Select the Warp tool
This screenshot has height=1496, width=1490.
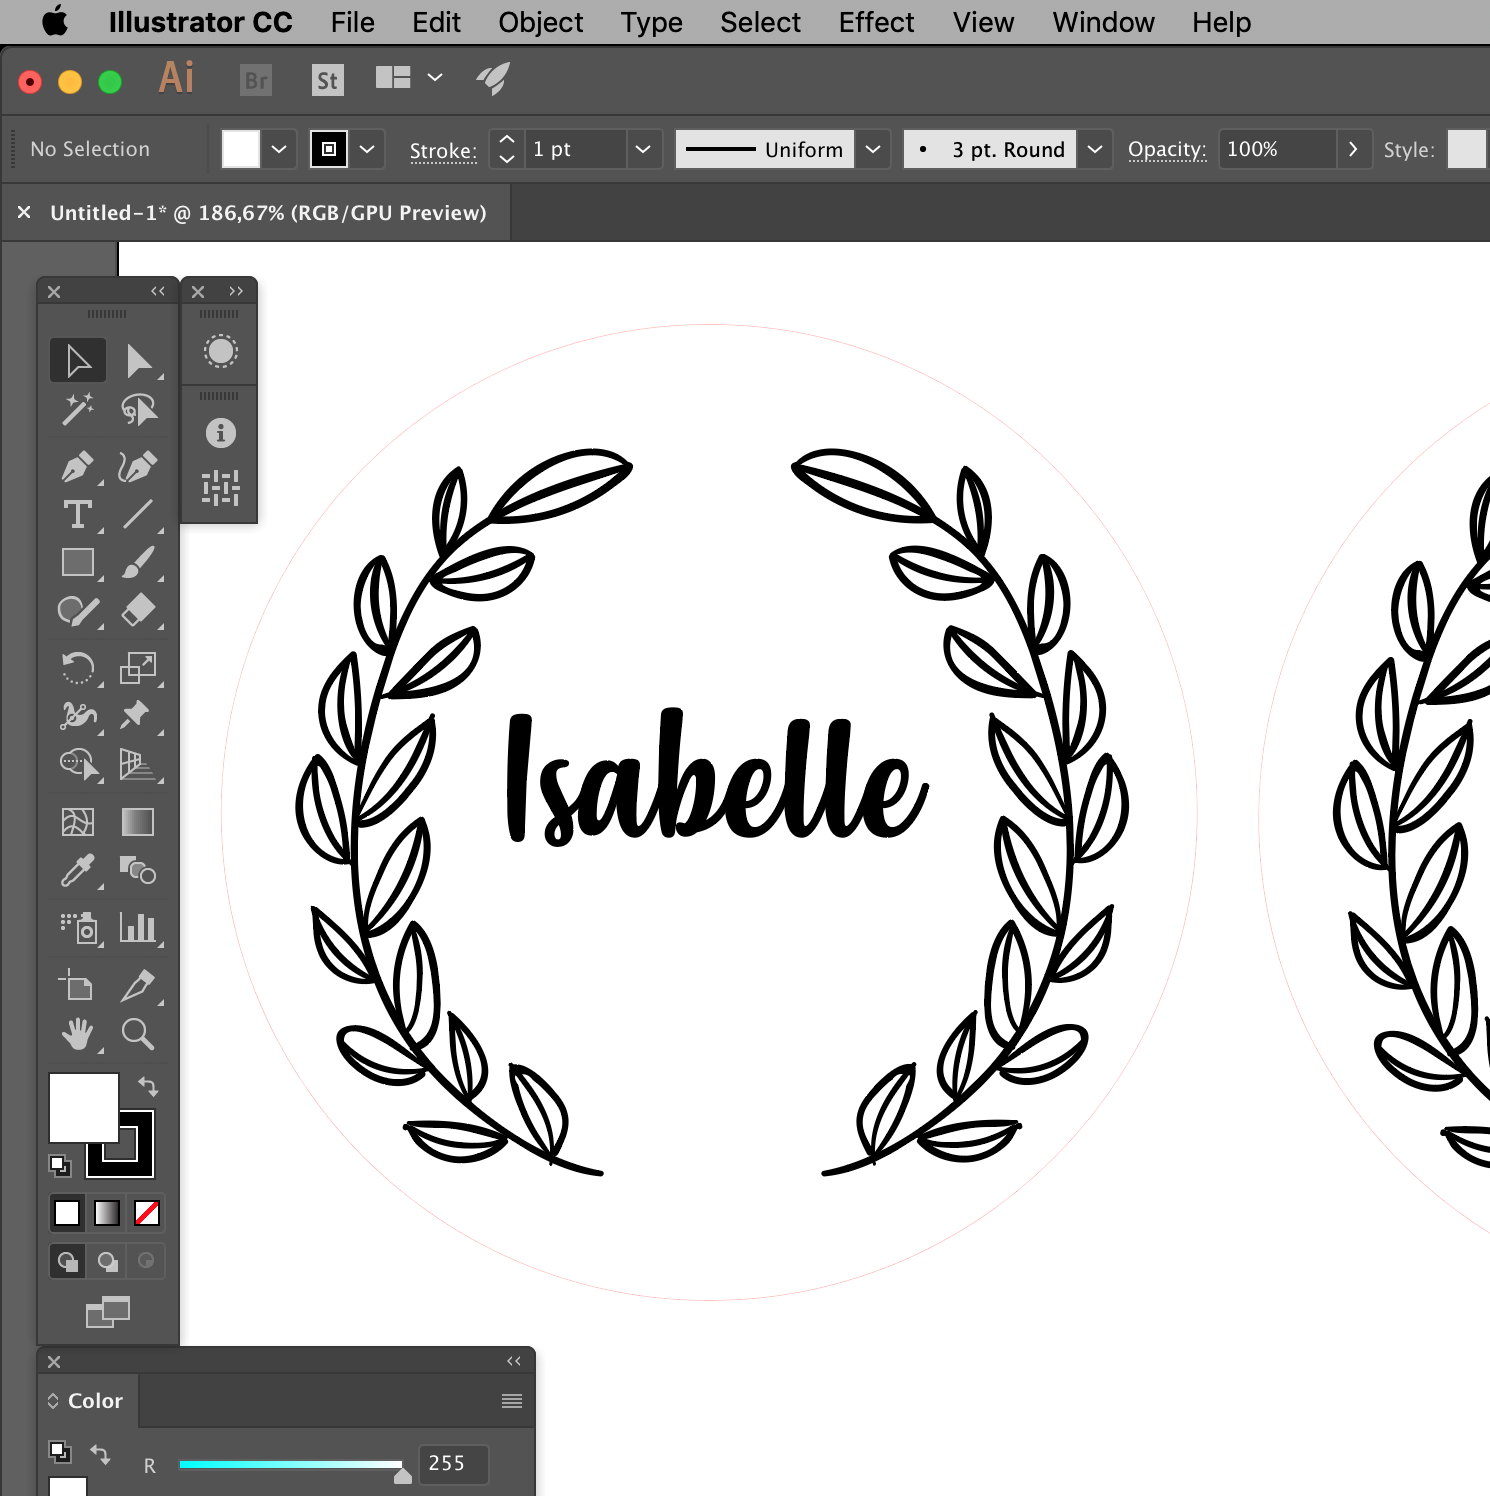point(78,715)
